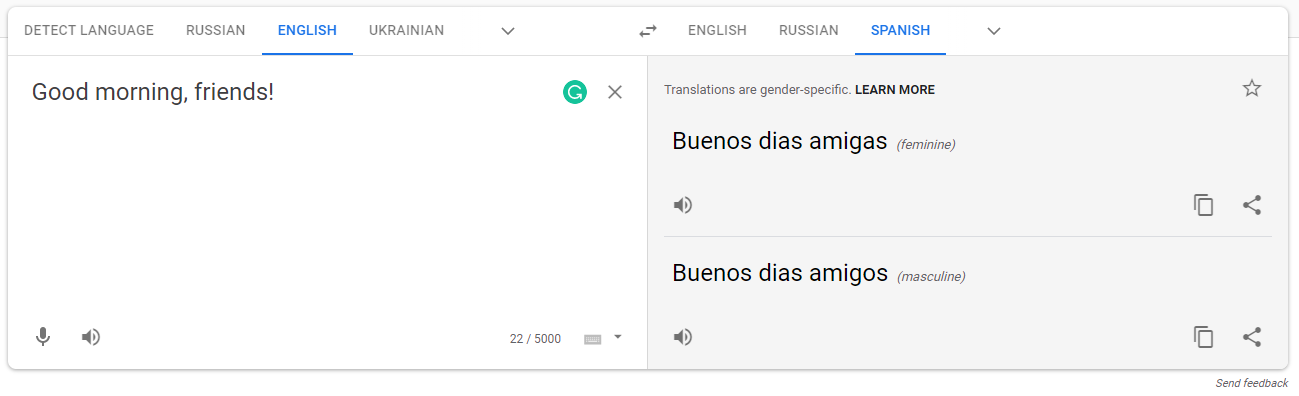
Task: Select Detect Language source tab
Action: [x=89, y=31]
